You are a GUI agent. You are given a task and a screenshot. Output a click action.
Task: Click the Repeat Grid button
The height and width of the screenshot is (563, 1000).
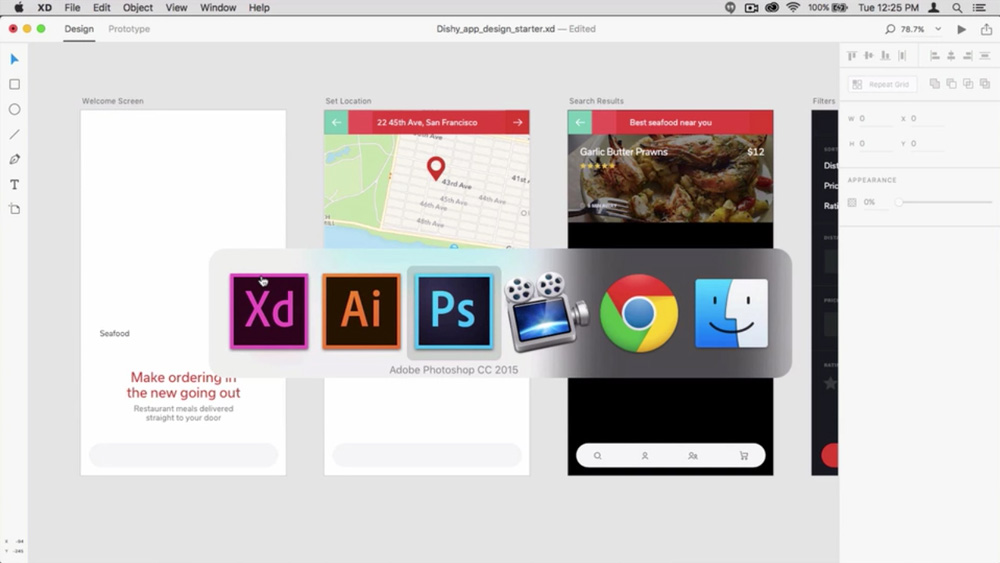pos(882,84)
